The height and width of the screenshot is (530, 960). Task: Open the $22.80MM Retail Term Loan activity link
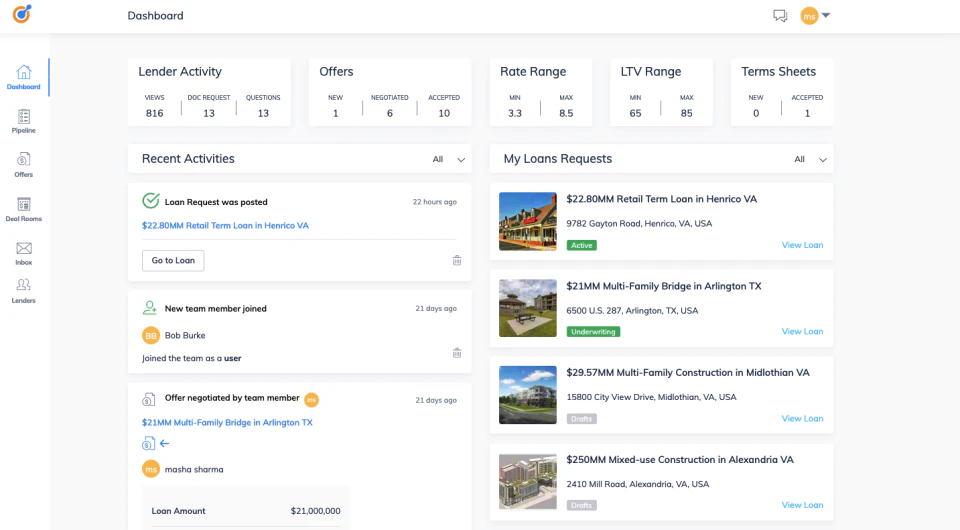tap(225, 225)
